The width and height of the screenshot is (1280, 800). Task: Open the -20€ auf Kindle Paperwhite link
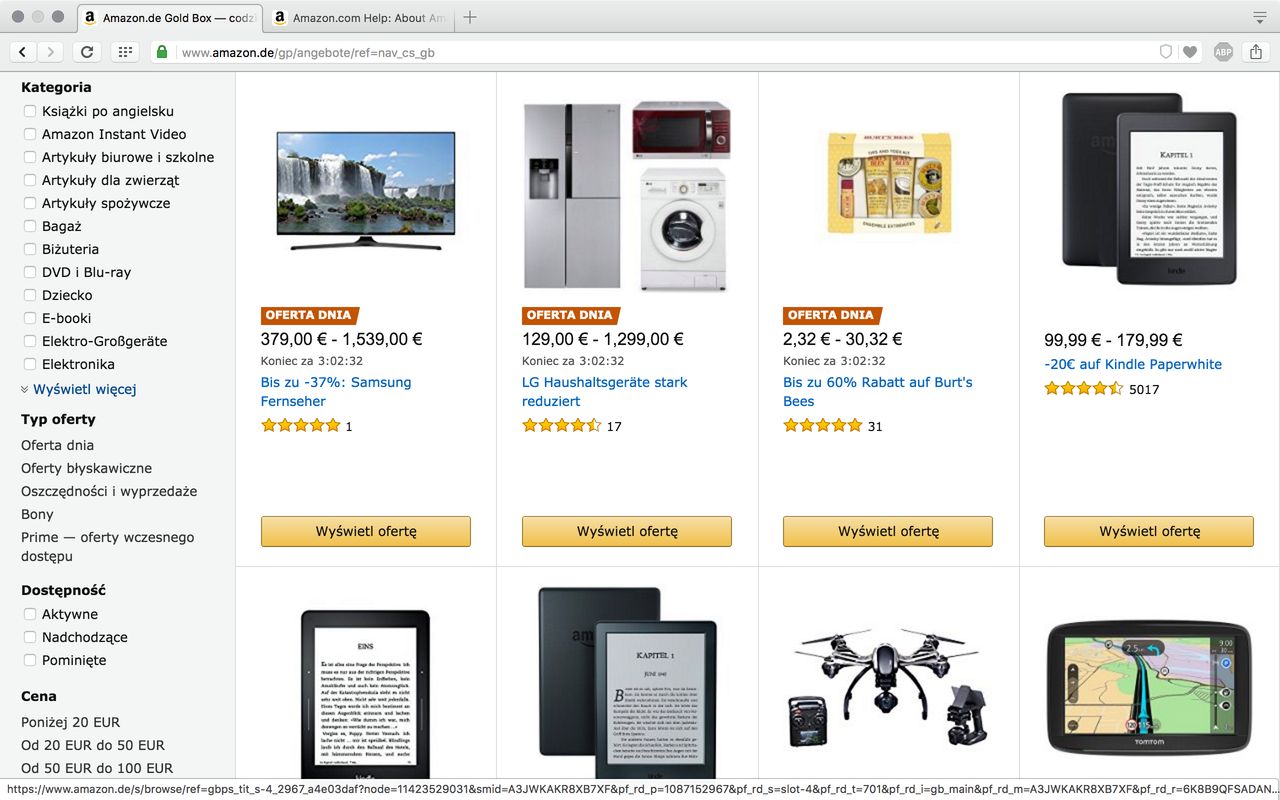[x=1133, y=364]
